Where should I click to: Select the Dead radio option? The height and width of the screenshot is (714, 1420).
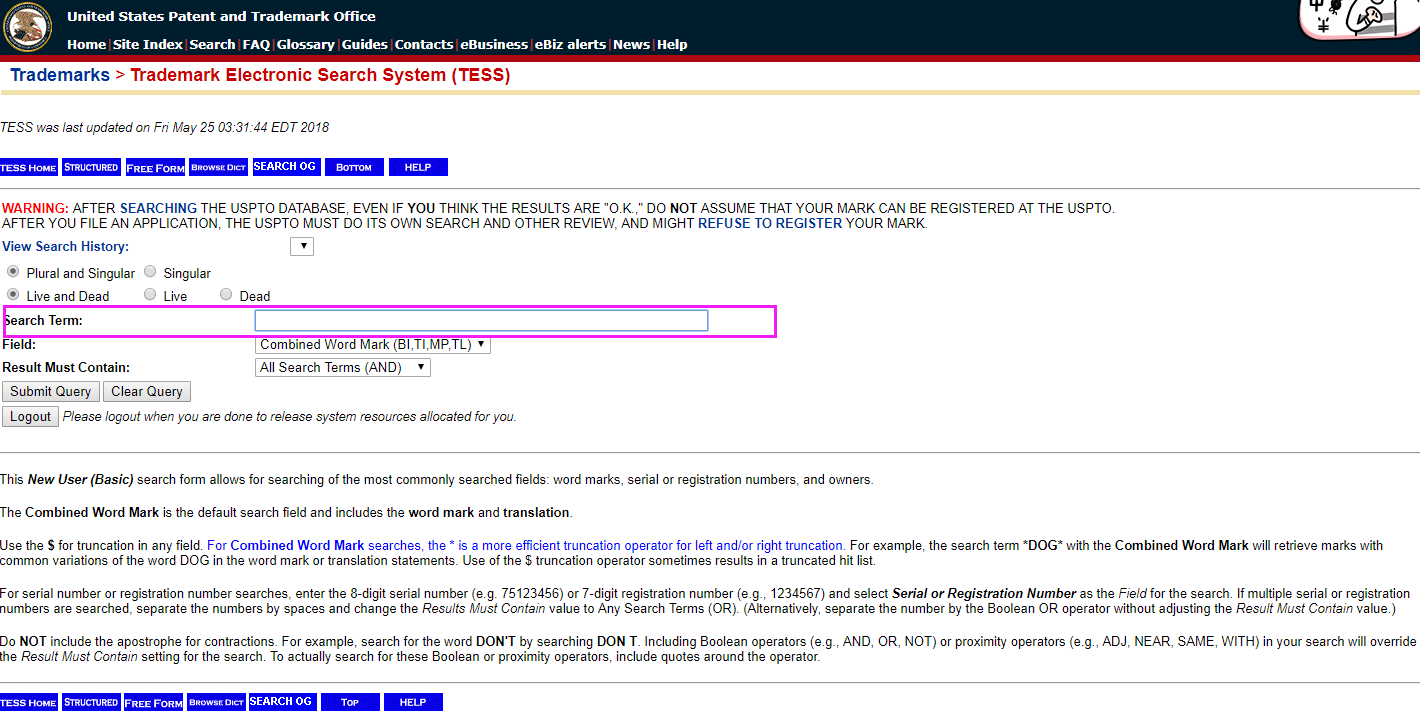click(x=226, y=295)
